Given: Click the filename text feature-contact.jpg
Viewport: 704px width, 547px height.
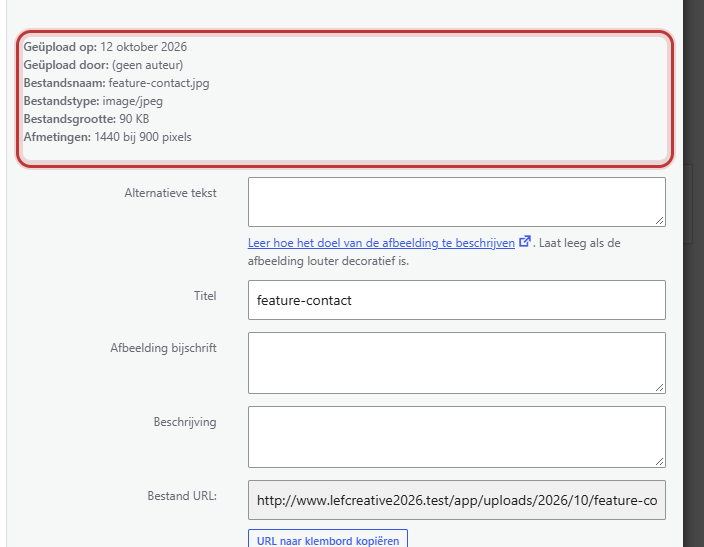Looking at the screenshot, I should coord(159,83).
